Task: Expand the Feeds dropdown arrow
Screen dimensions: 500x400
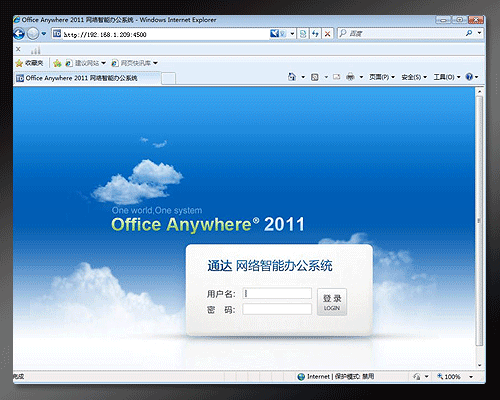Action: [326, 77]
